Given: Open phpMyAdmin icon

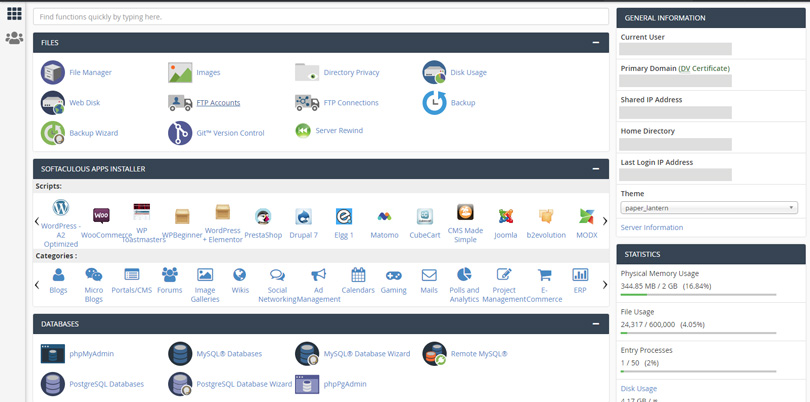Looking at the screenshot, I should (52, 354).
